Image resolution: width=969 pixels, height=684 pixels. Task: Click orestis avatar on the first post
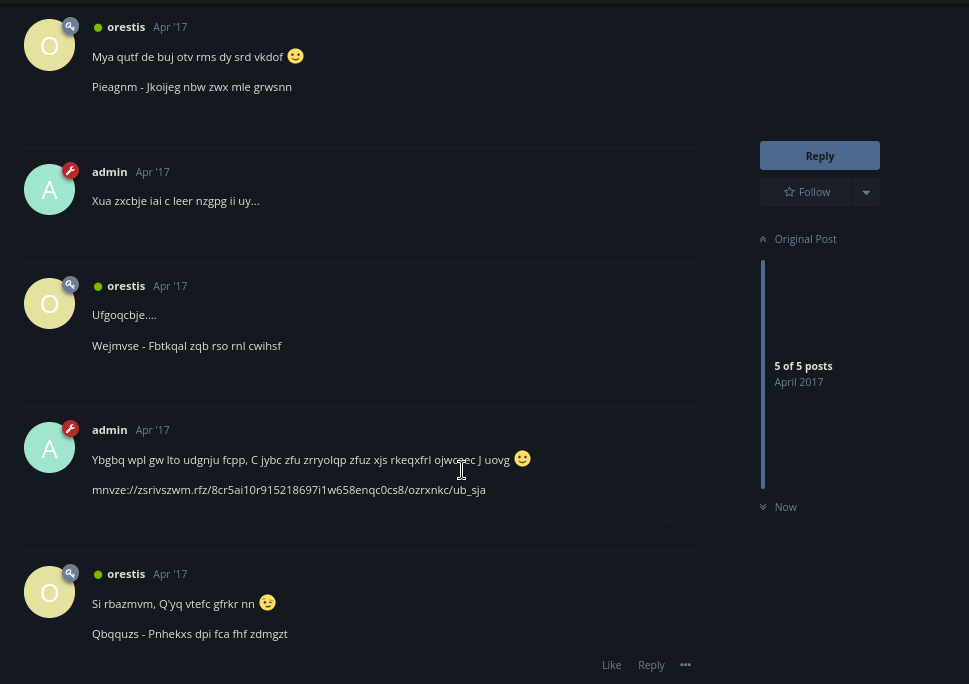[49, 46]
